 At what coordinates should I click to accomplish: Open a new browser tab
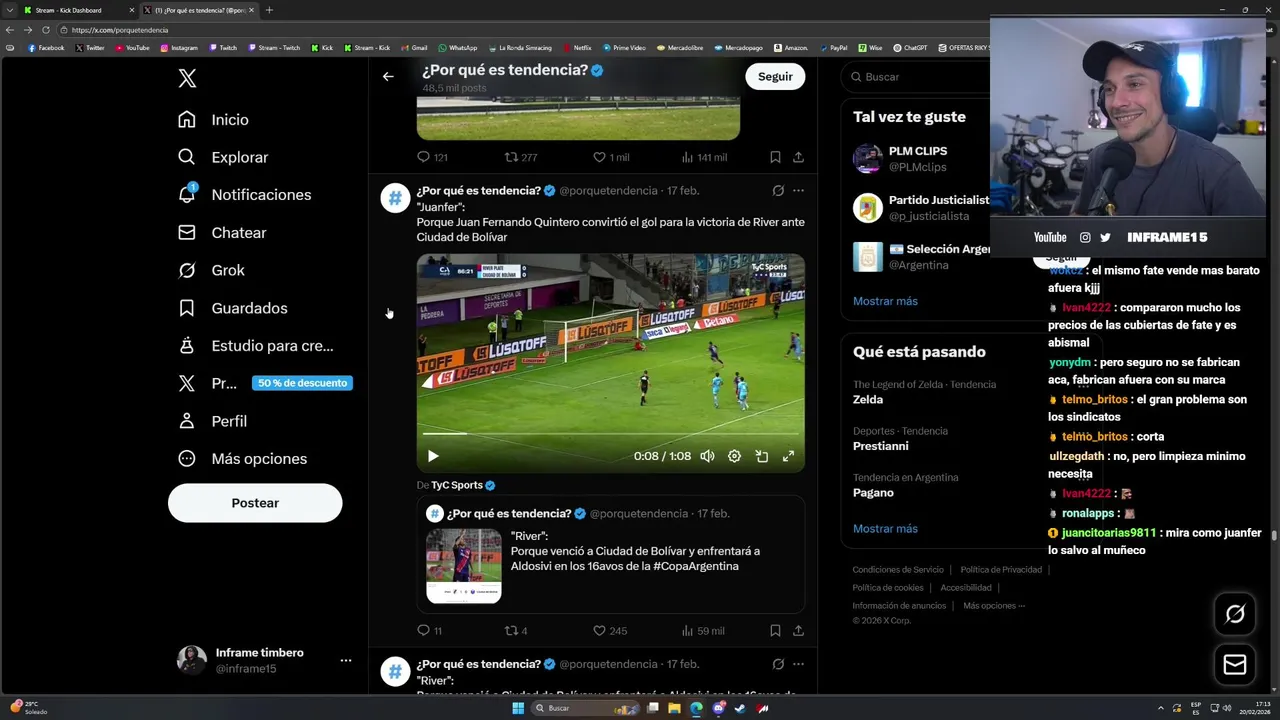click(x=269, y=10)
